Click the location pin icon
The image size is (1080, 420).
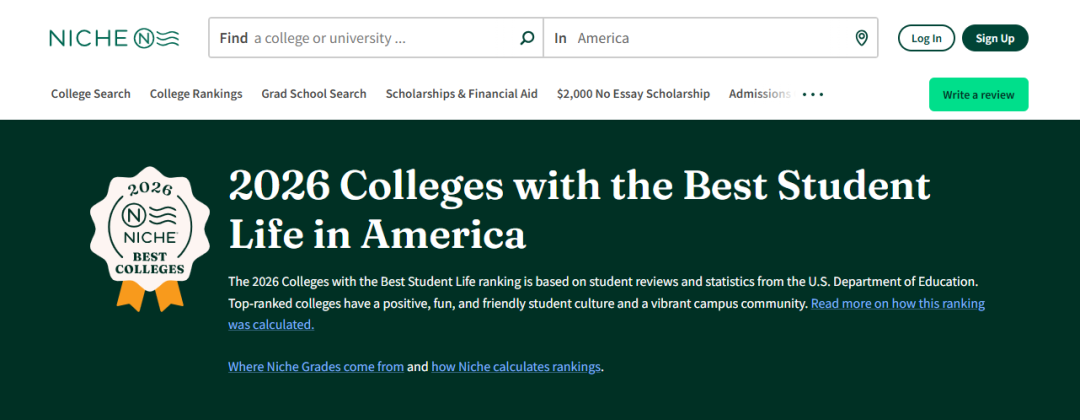(x=861, y=38)
